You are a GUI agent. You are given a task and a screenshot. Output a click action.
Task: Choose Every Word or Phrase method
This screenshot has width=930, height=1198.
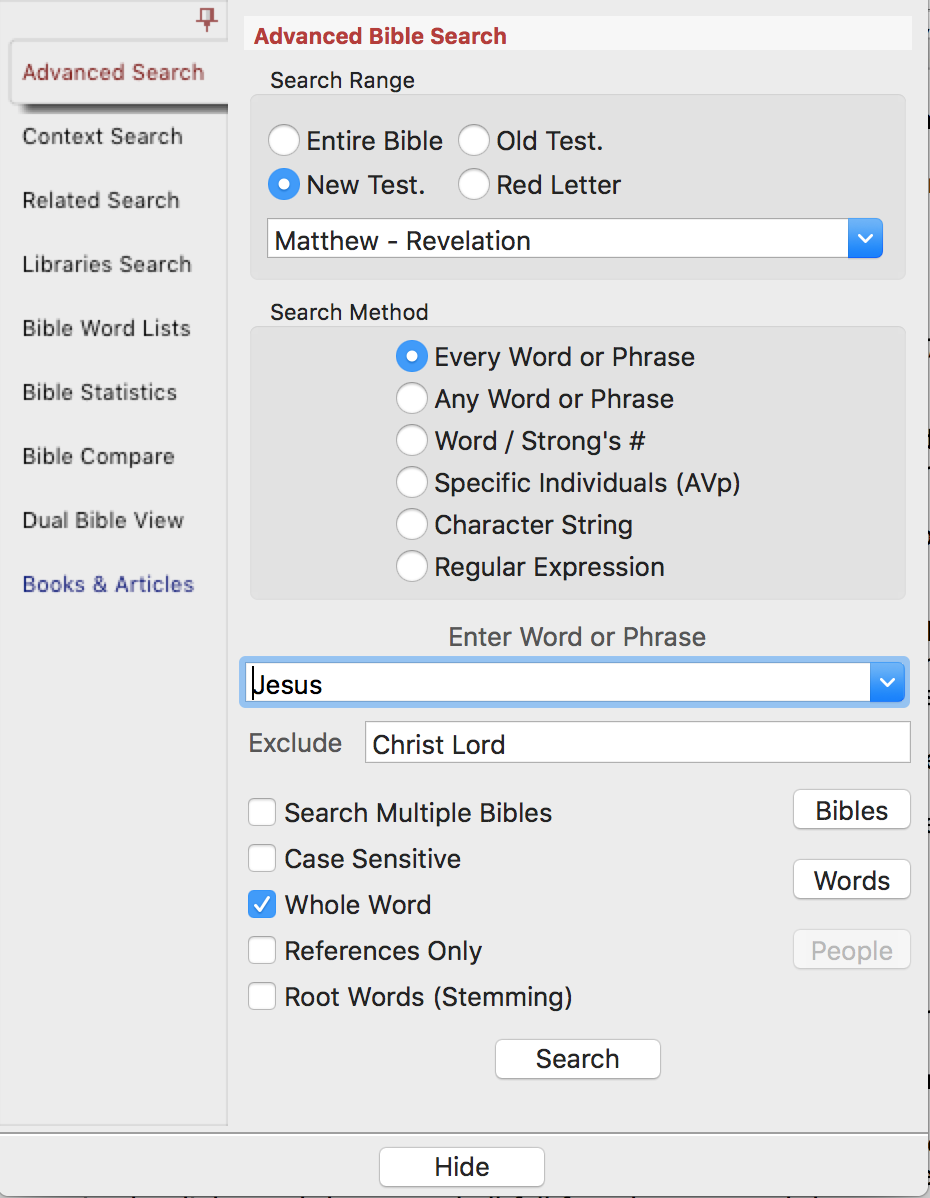point(412,357)
